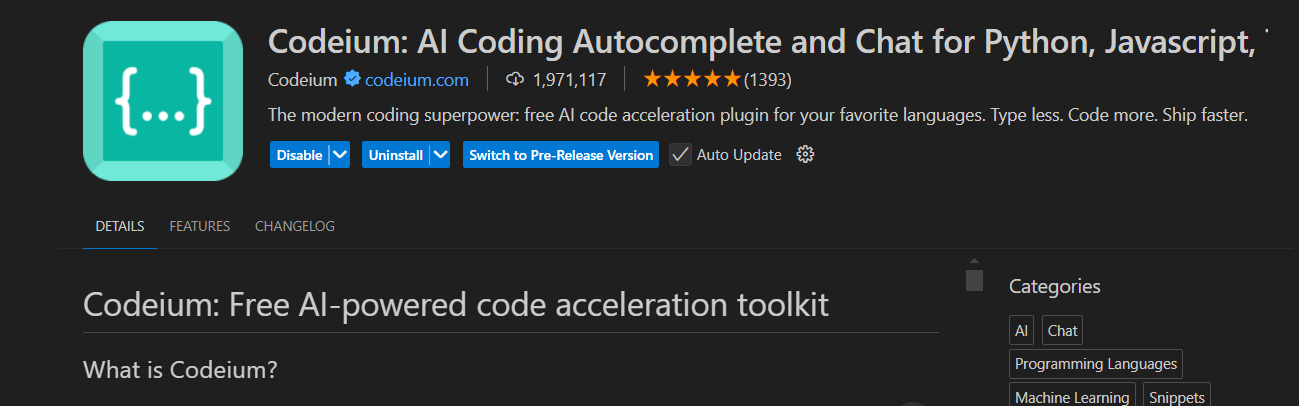Click the Codeium extension logo icon
The image size is (1299, 406).
pyautogui.click(x=164, y=101)
